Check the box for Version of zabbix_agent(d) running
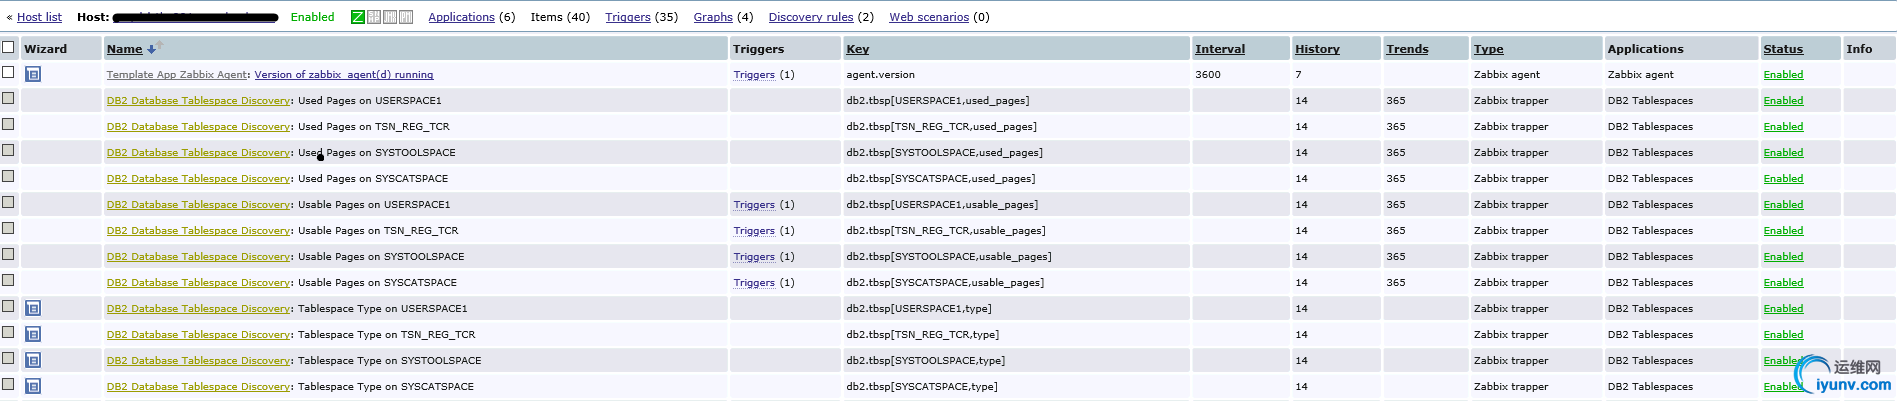This screenshot has width=1897, height=401. click(8, 73)
